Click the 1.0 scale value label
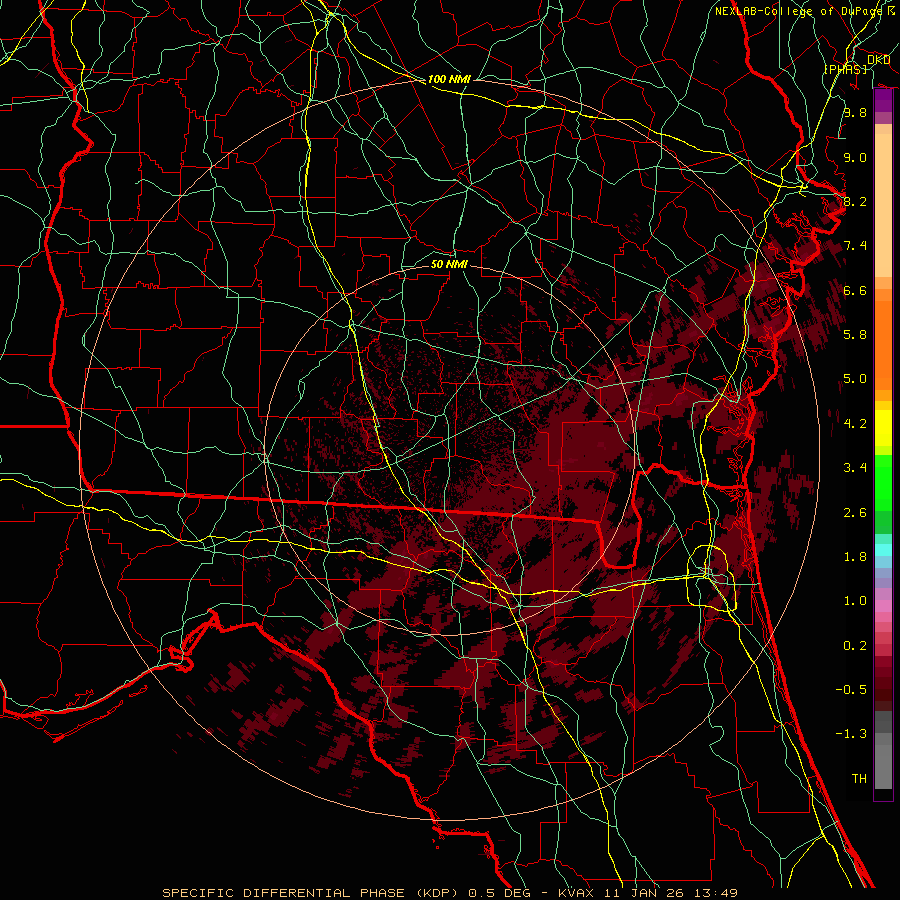Image resolution: width=900 pixels, height=900 pixels. pos(854,601)
